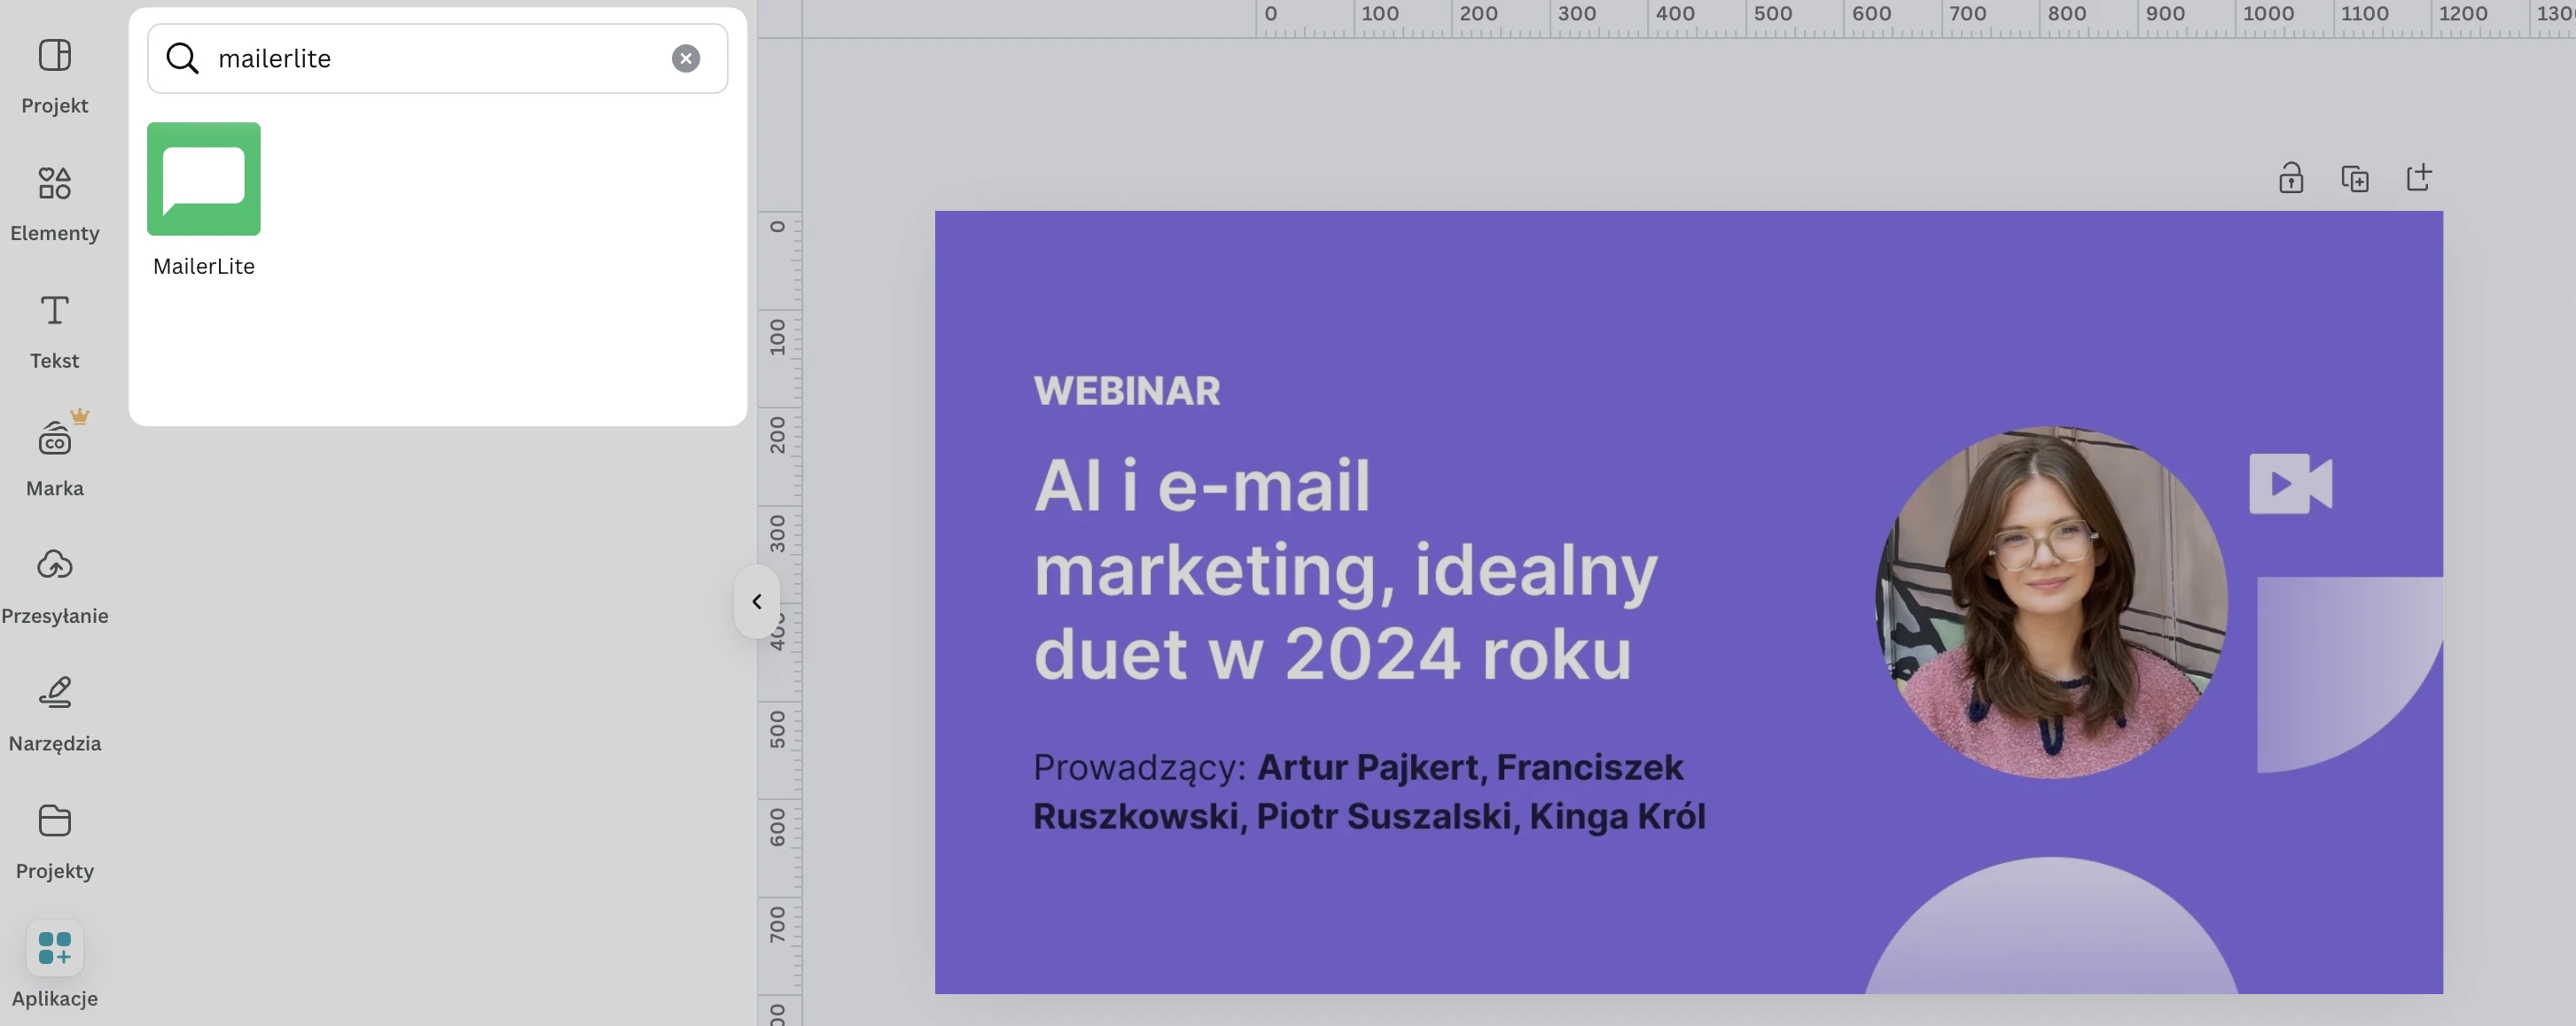Viewport: 2576px width, 1026px height.
Task: Select the webinar headline text block
Action: click(1345, 570)
